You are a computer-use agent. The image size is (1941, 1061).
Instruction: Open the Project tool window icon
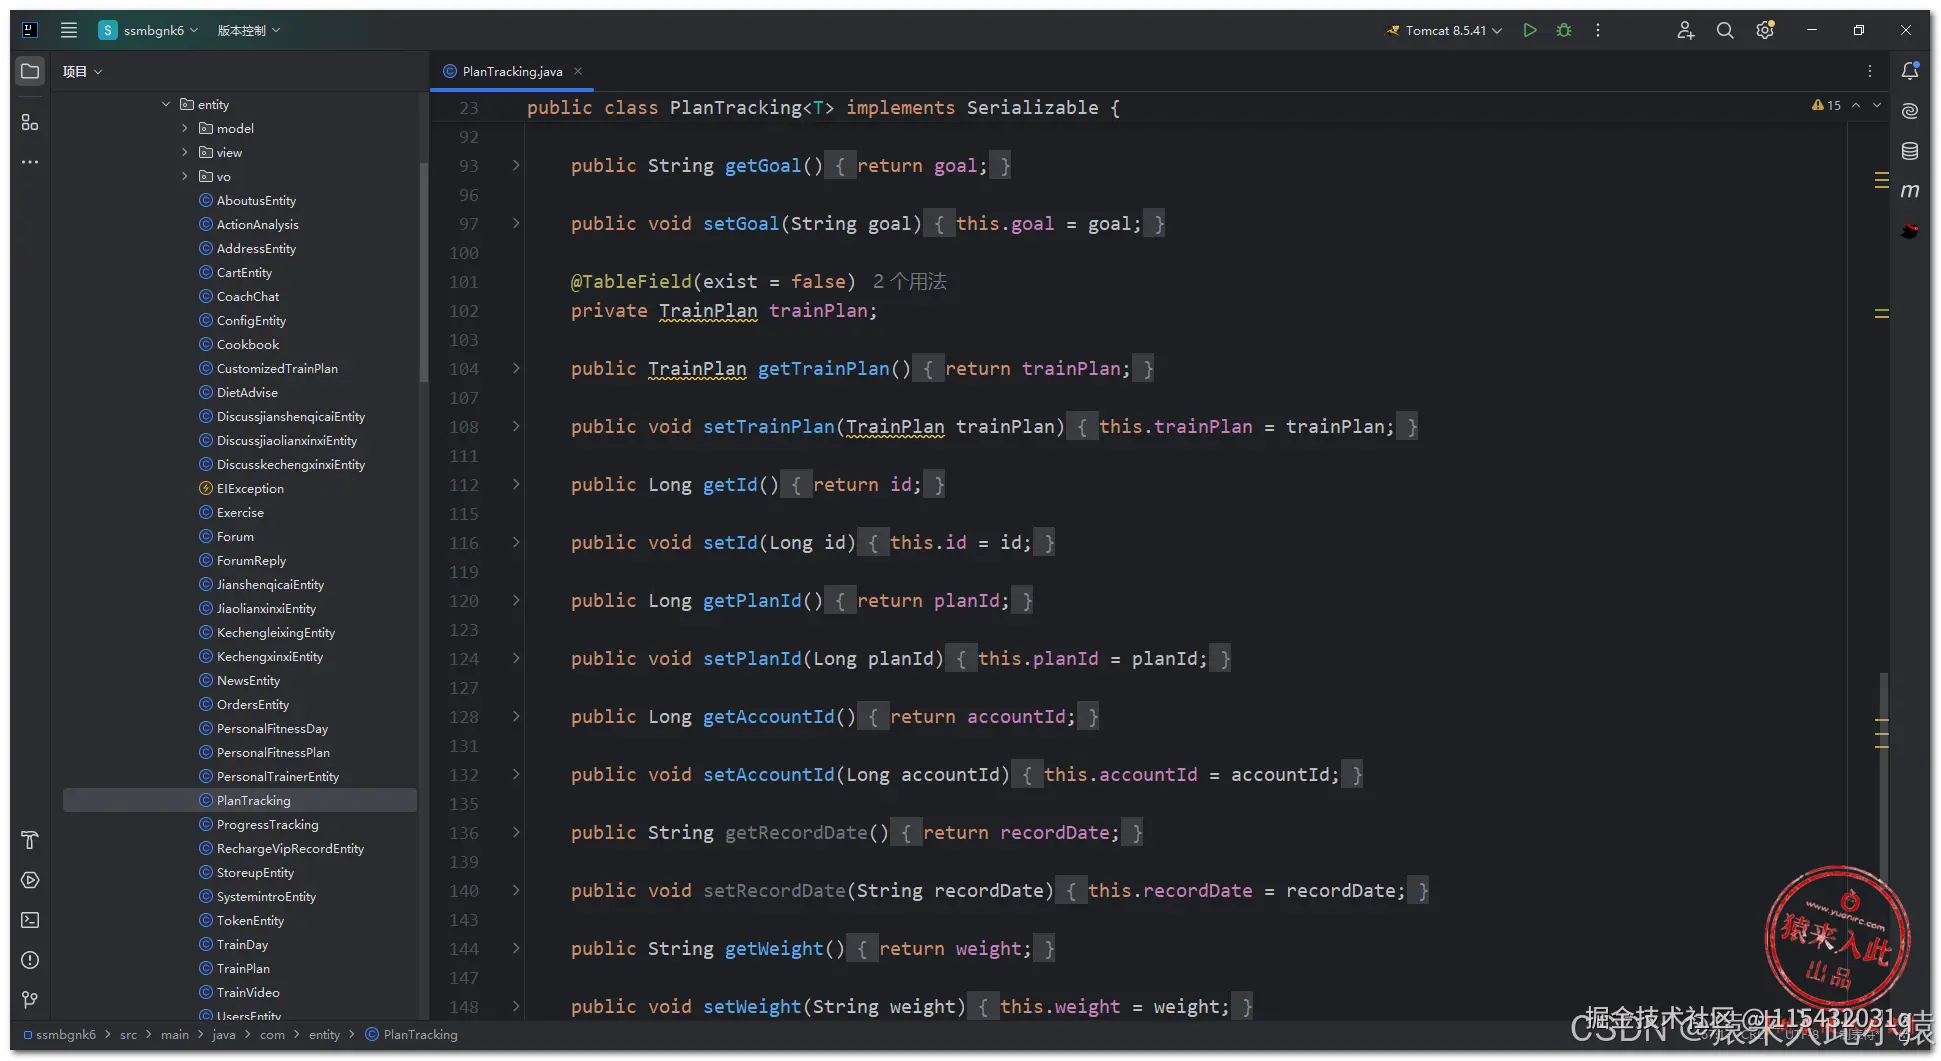pyautogui.click(x=30, y=72)
